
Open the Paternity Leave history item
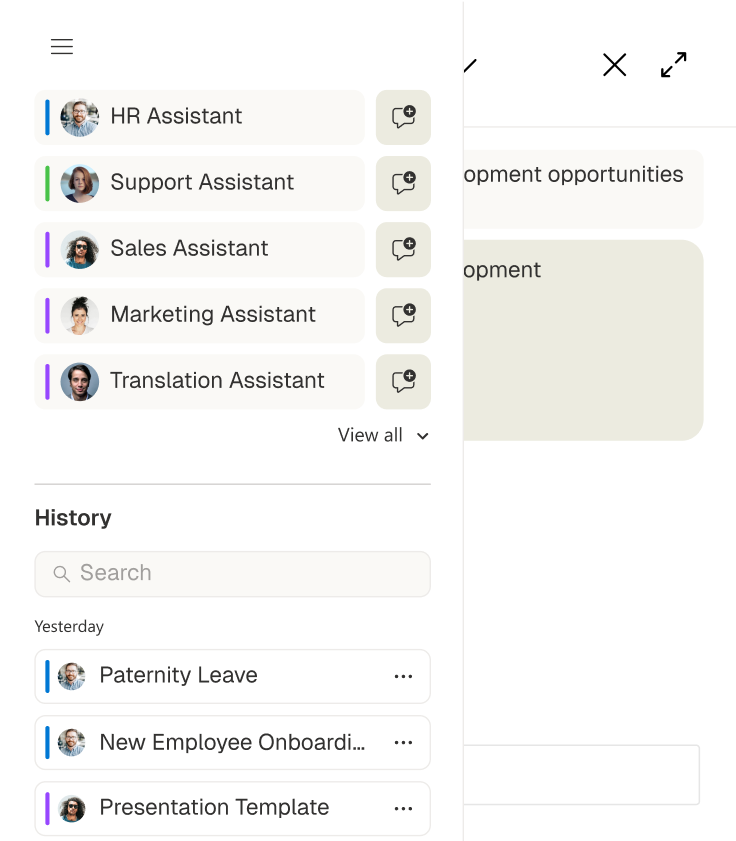point(200,677)
